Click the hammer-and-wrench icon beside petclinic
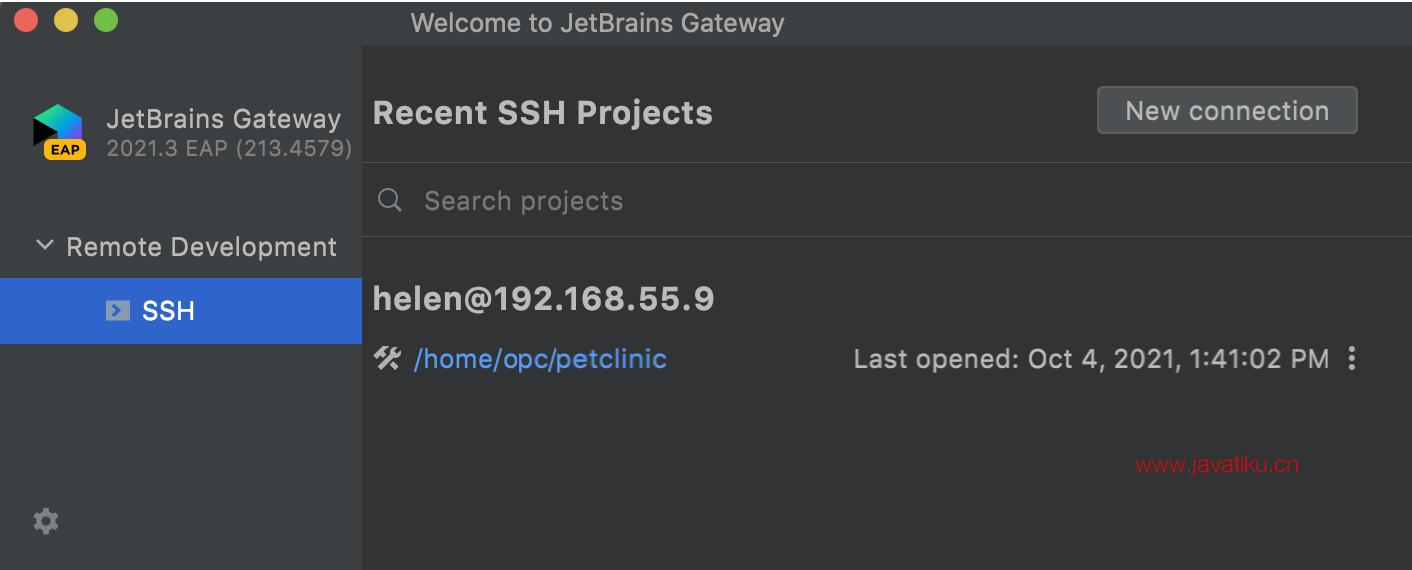The image size is (1412, 570). pyautogui.click(x=387, y=358)
